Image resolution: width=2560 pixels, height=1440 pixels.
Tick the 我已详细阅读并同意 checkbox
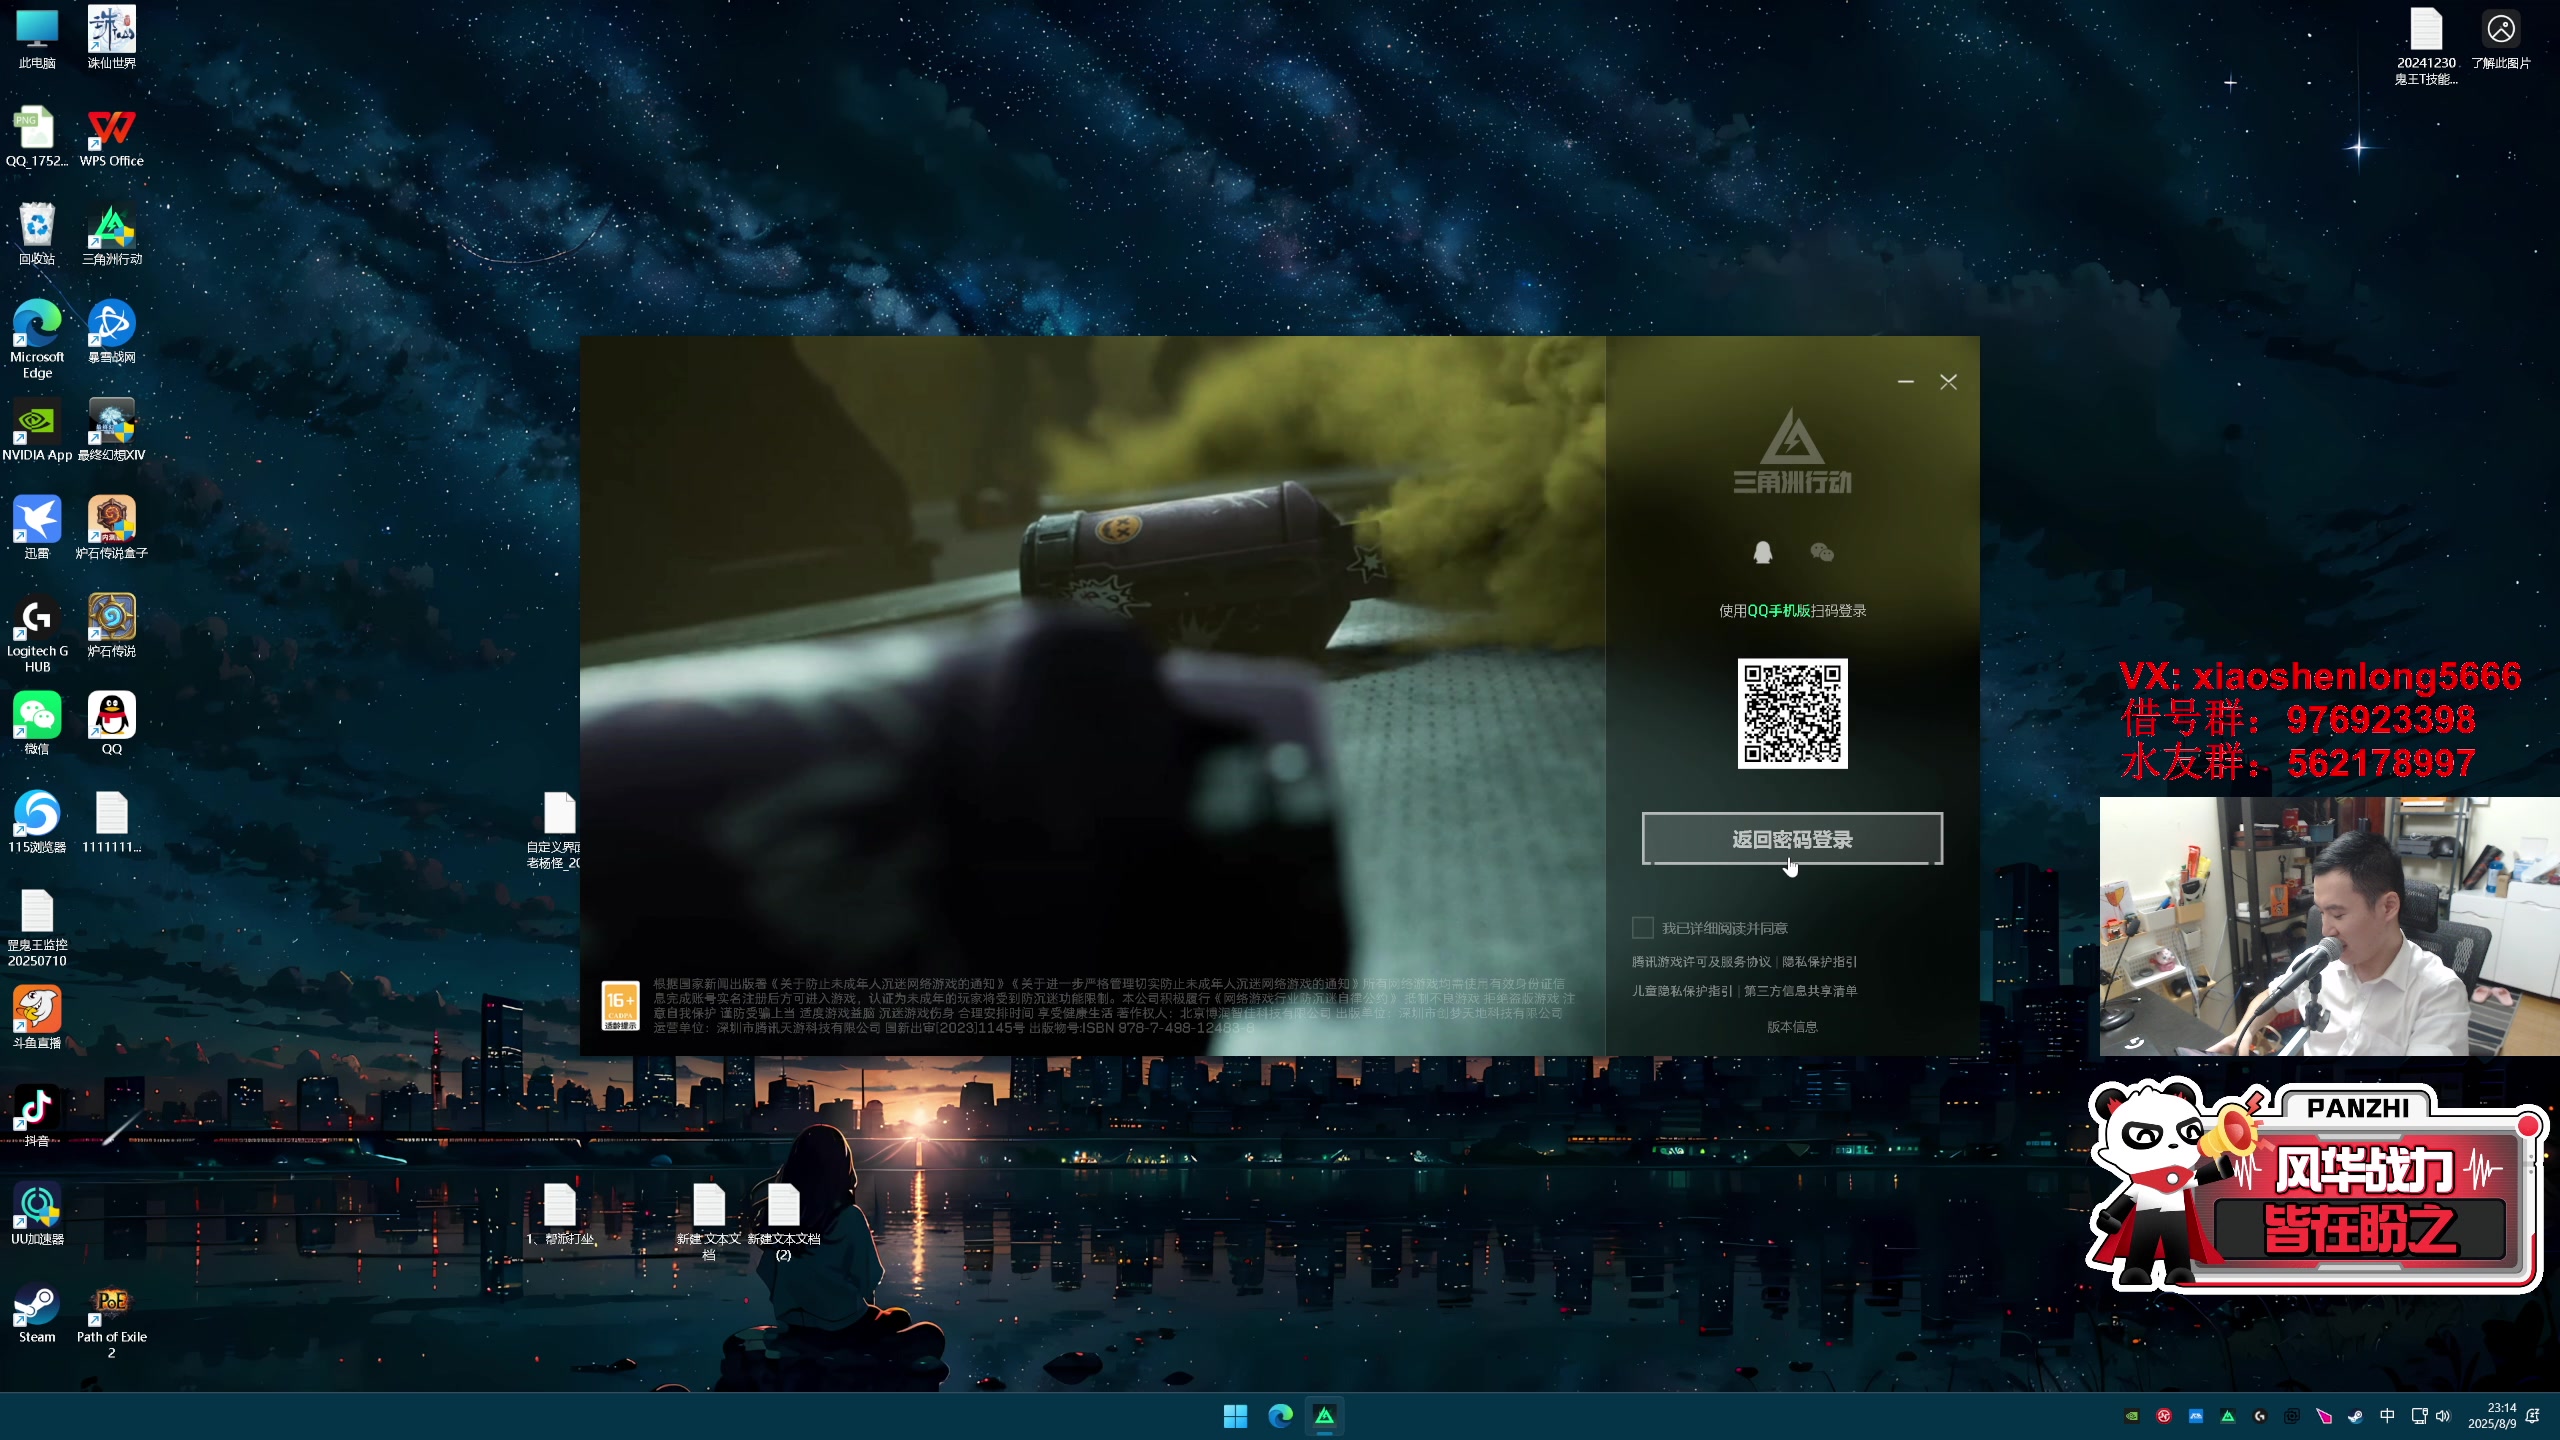tap(1642, 928)
